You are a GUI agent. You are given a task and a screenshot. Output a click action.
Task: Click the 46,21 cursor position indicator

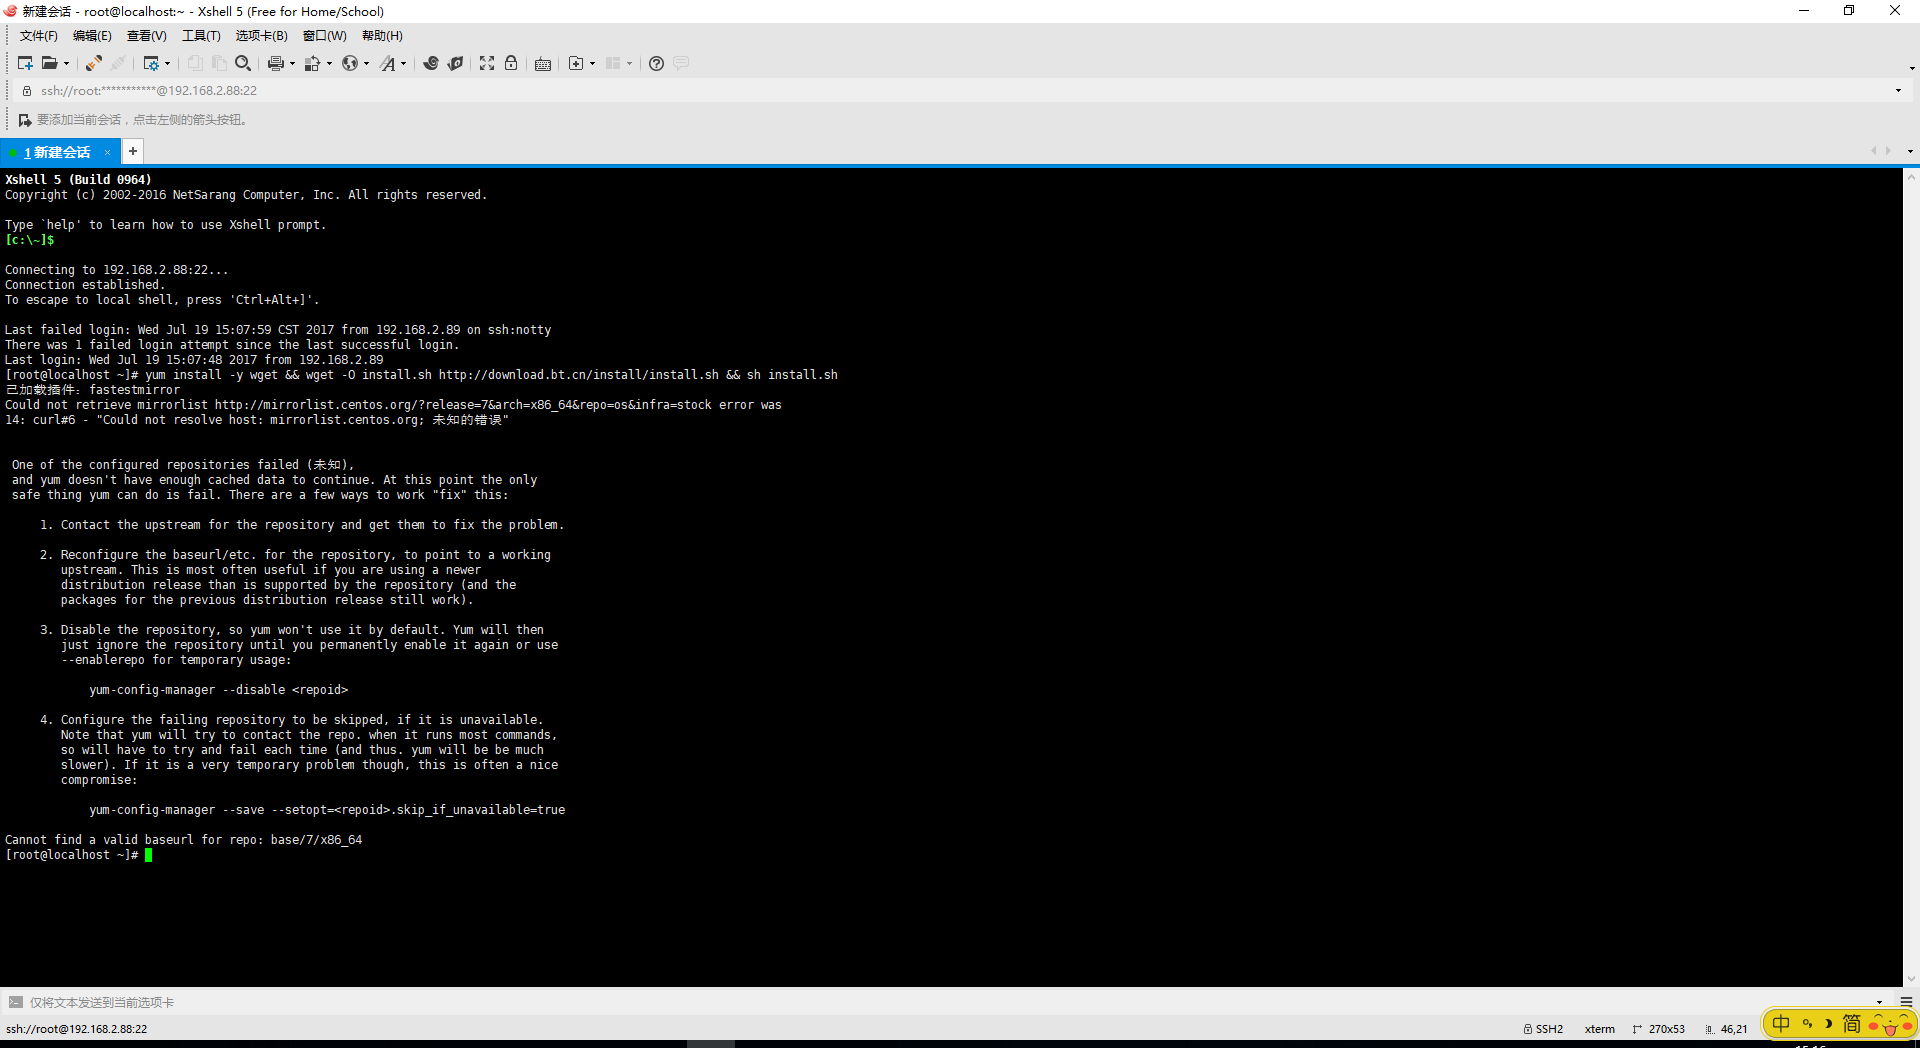coord(1727,1029)
